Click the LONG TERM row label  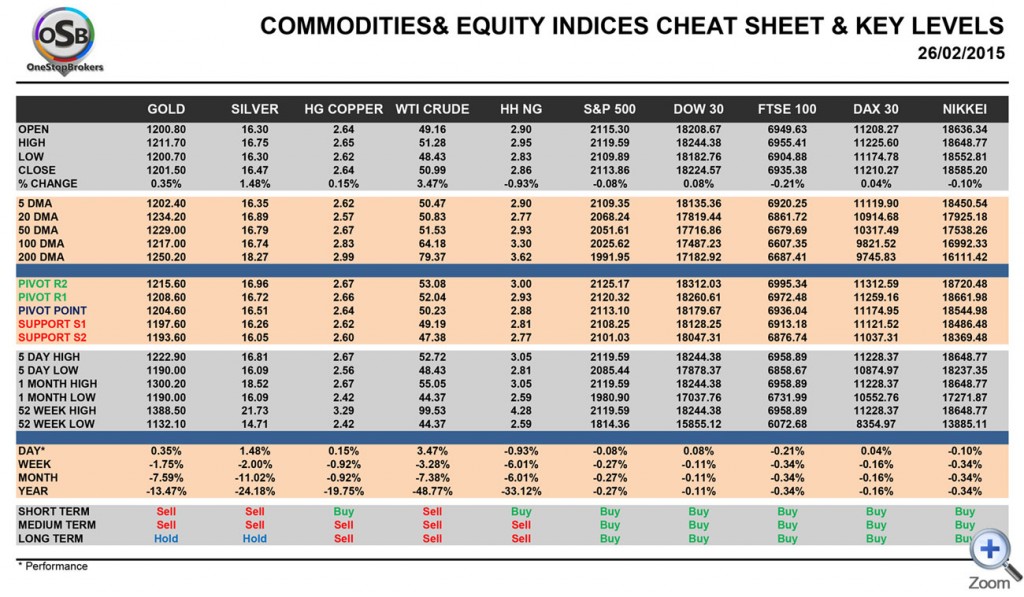point(50,538)
